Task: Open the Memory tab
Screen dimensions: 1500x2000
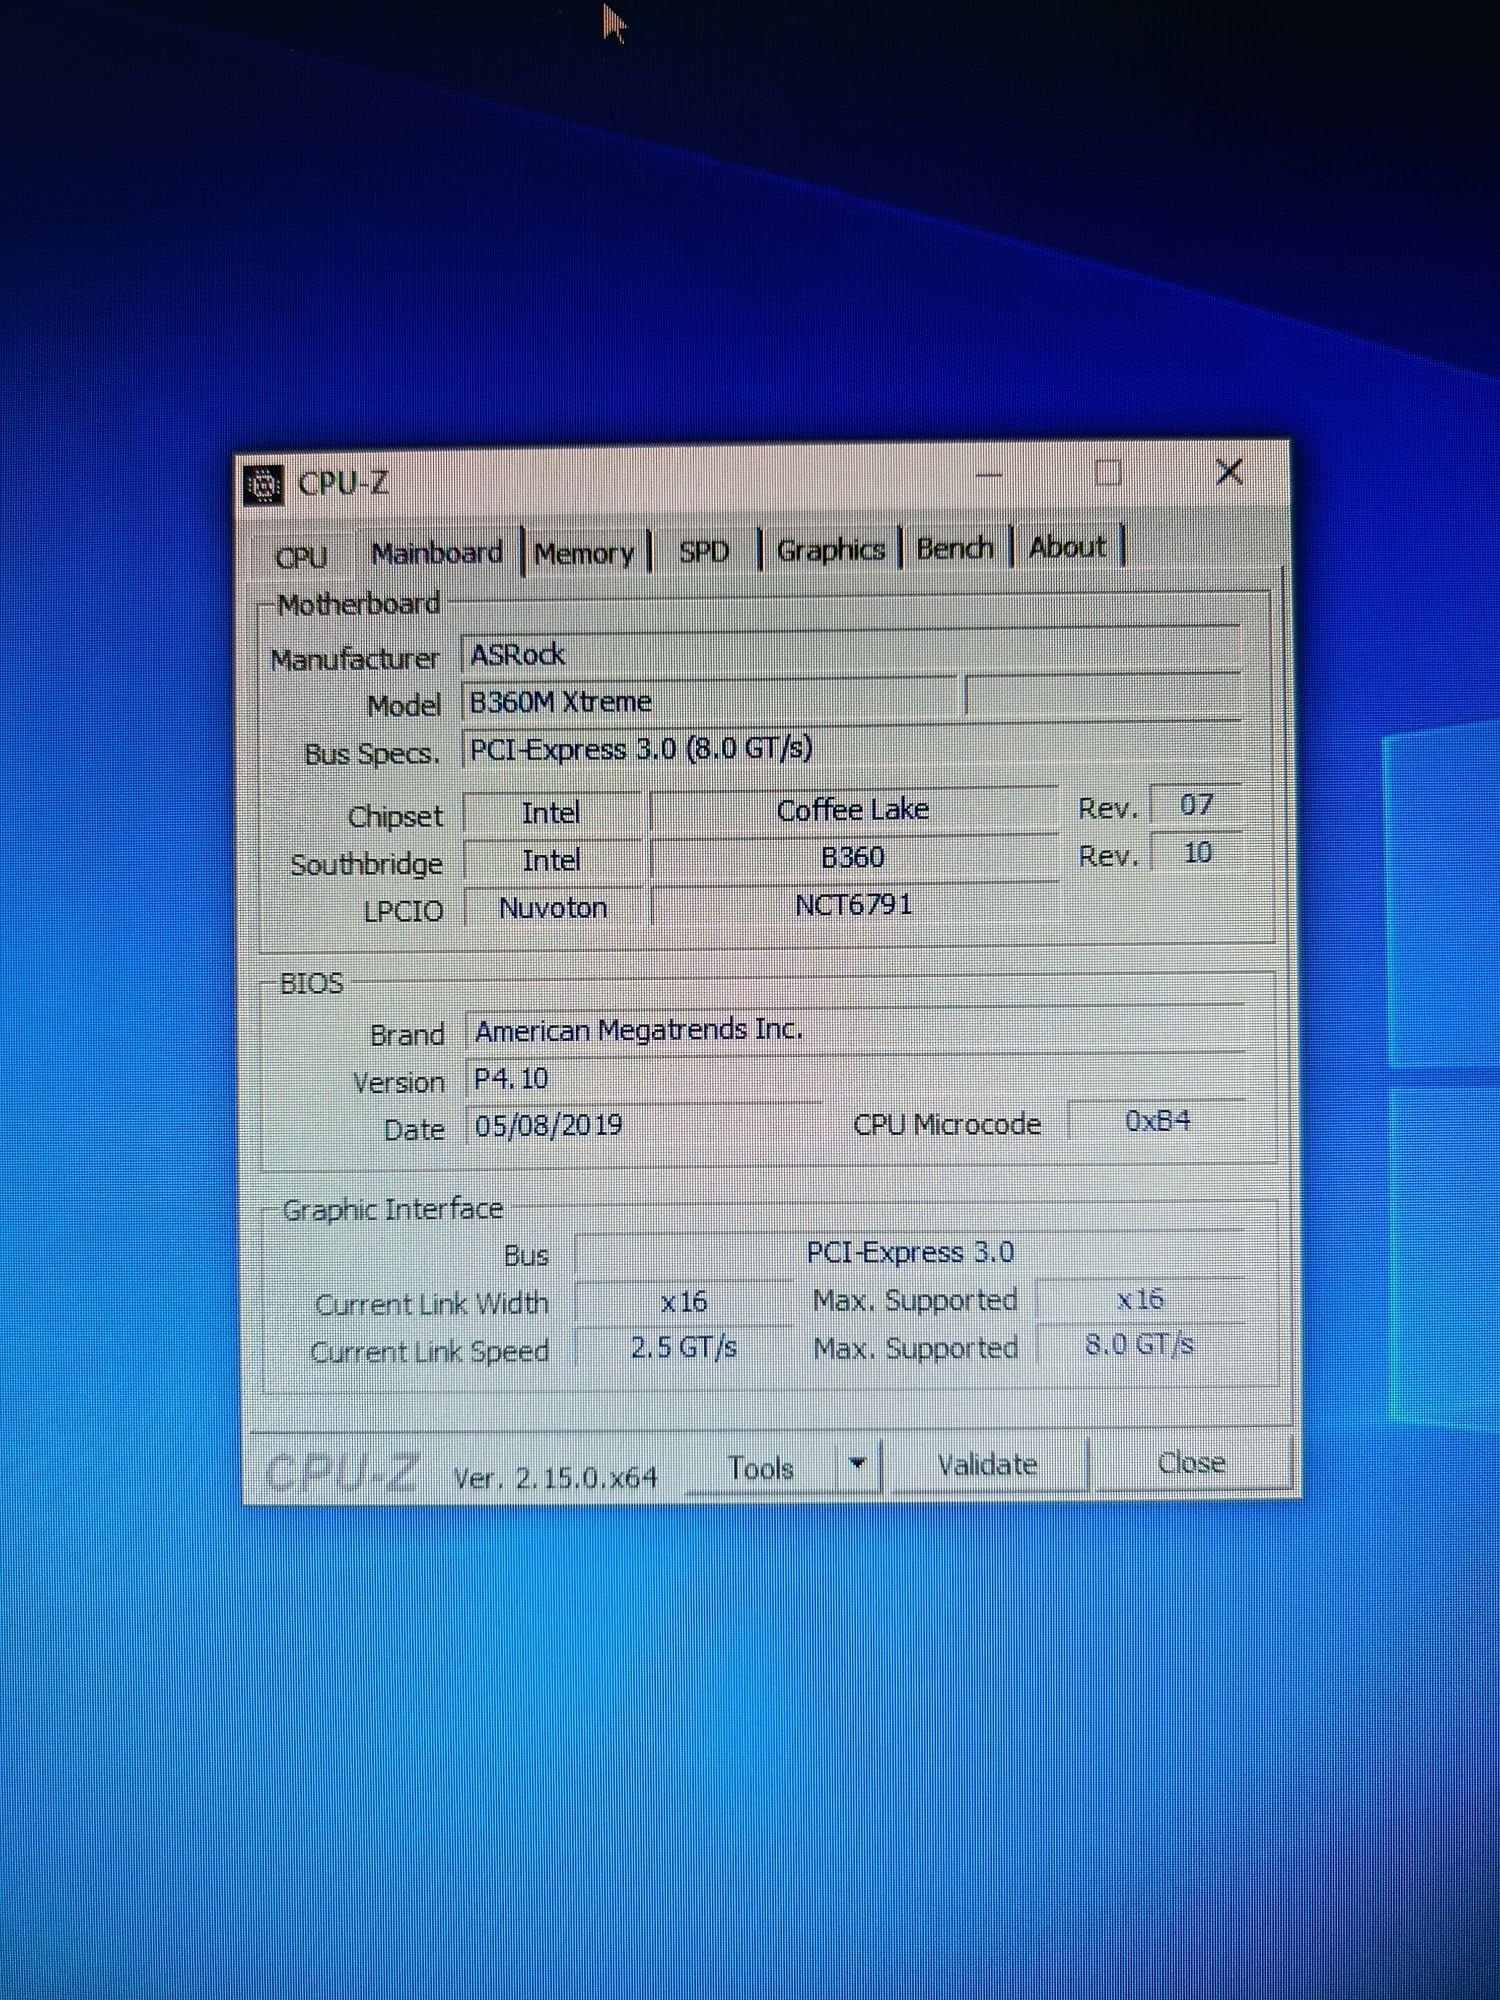Action: [x=585, y=553]
